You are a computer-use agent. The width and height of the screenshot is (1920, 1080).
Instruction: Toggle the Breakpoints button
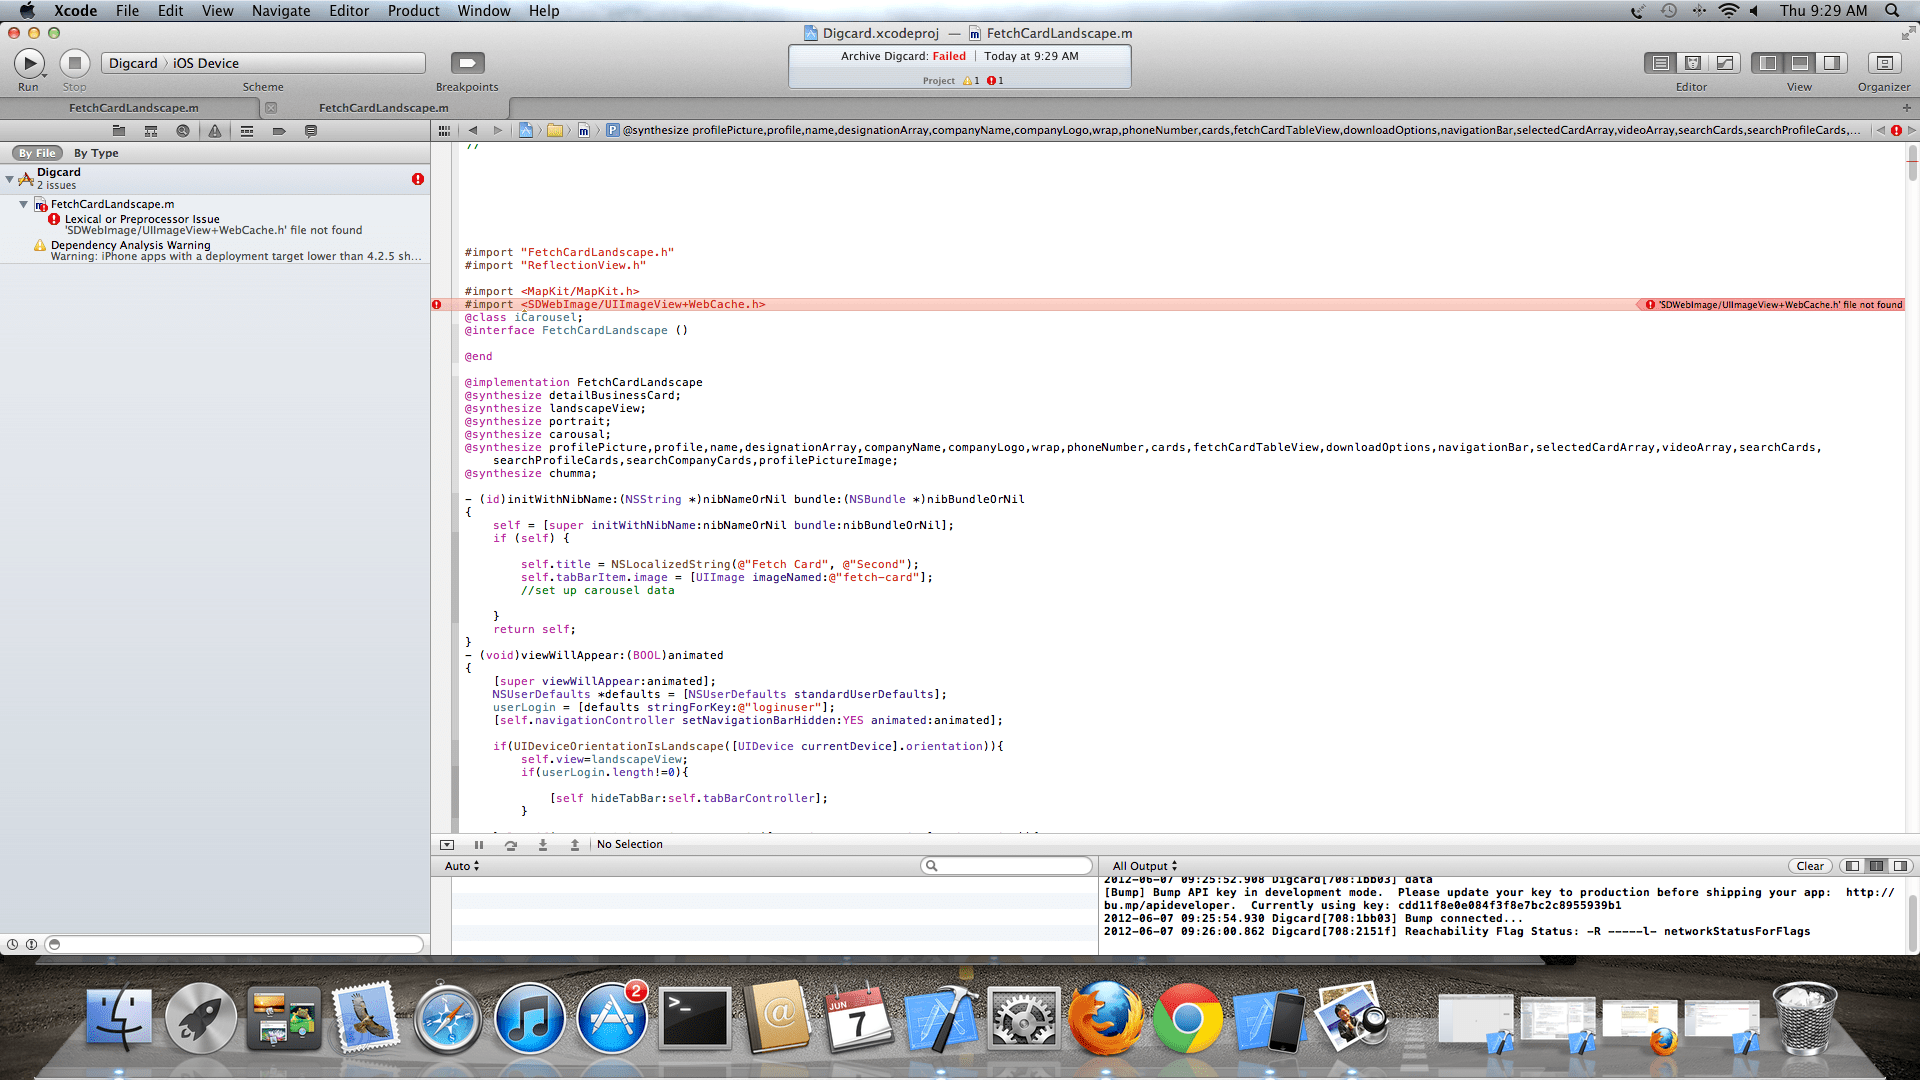pos(467,63)
